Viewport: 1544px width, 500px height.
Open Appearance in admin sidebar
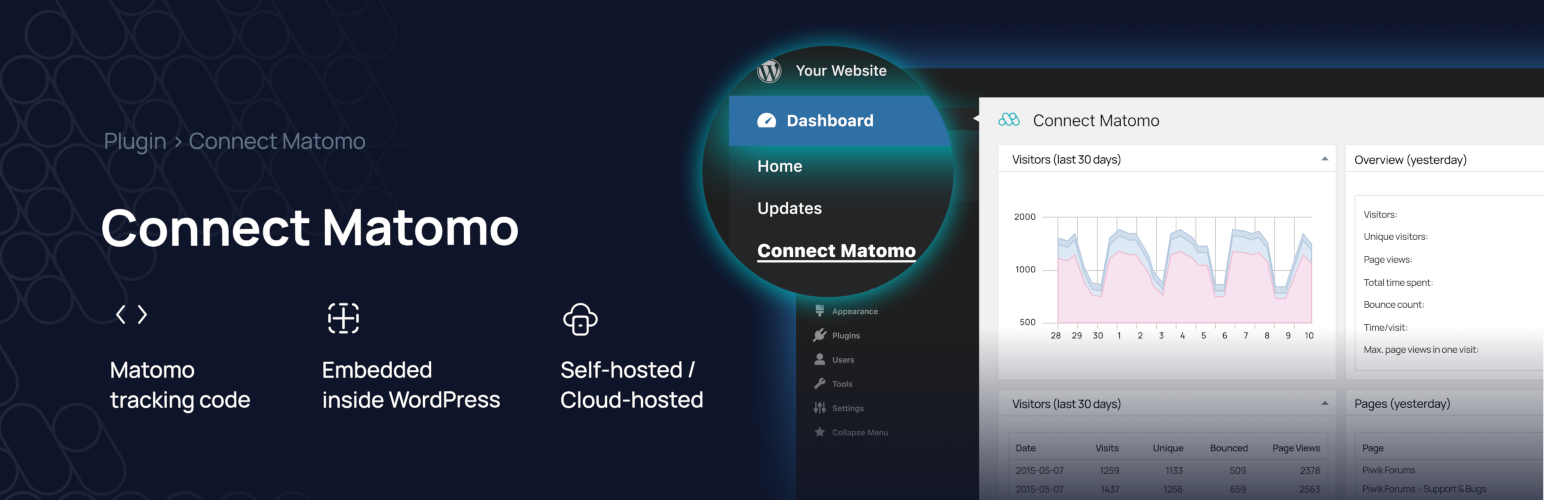click(x=855, y=312)
